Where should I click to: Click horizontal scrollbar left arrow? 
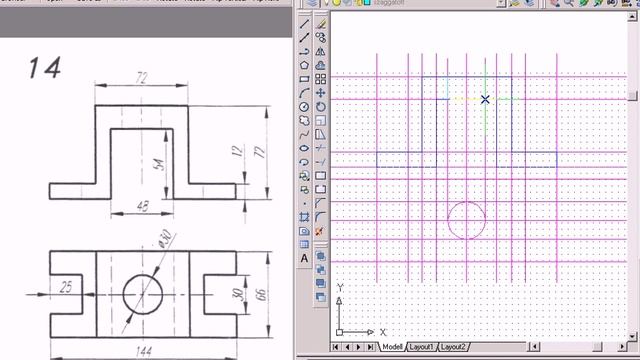[534, 347]
